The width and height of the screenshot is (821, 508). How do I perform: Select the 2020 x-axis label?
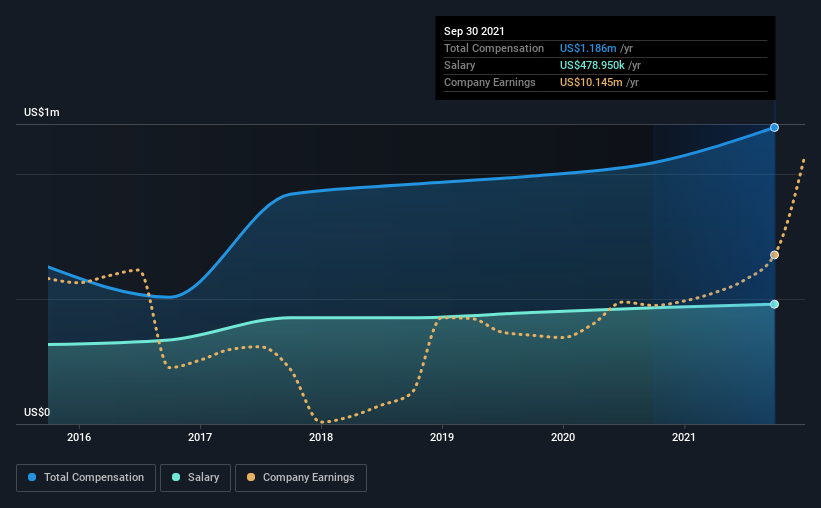[x=563, y=437]
